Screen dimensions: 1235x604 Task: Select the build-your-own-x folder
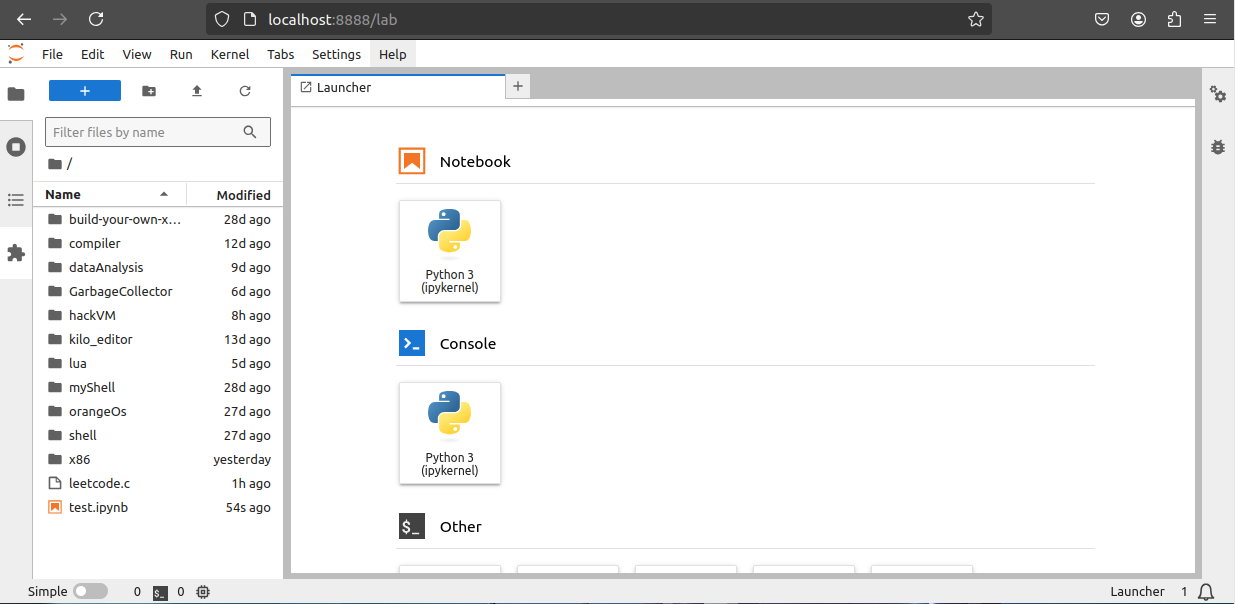158,219
